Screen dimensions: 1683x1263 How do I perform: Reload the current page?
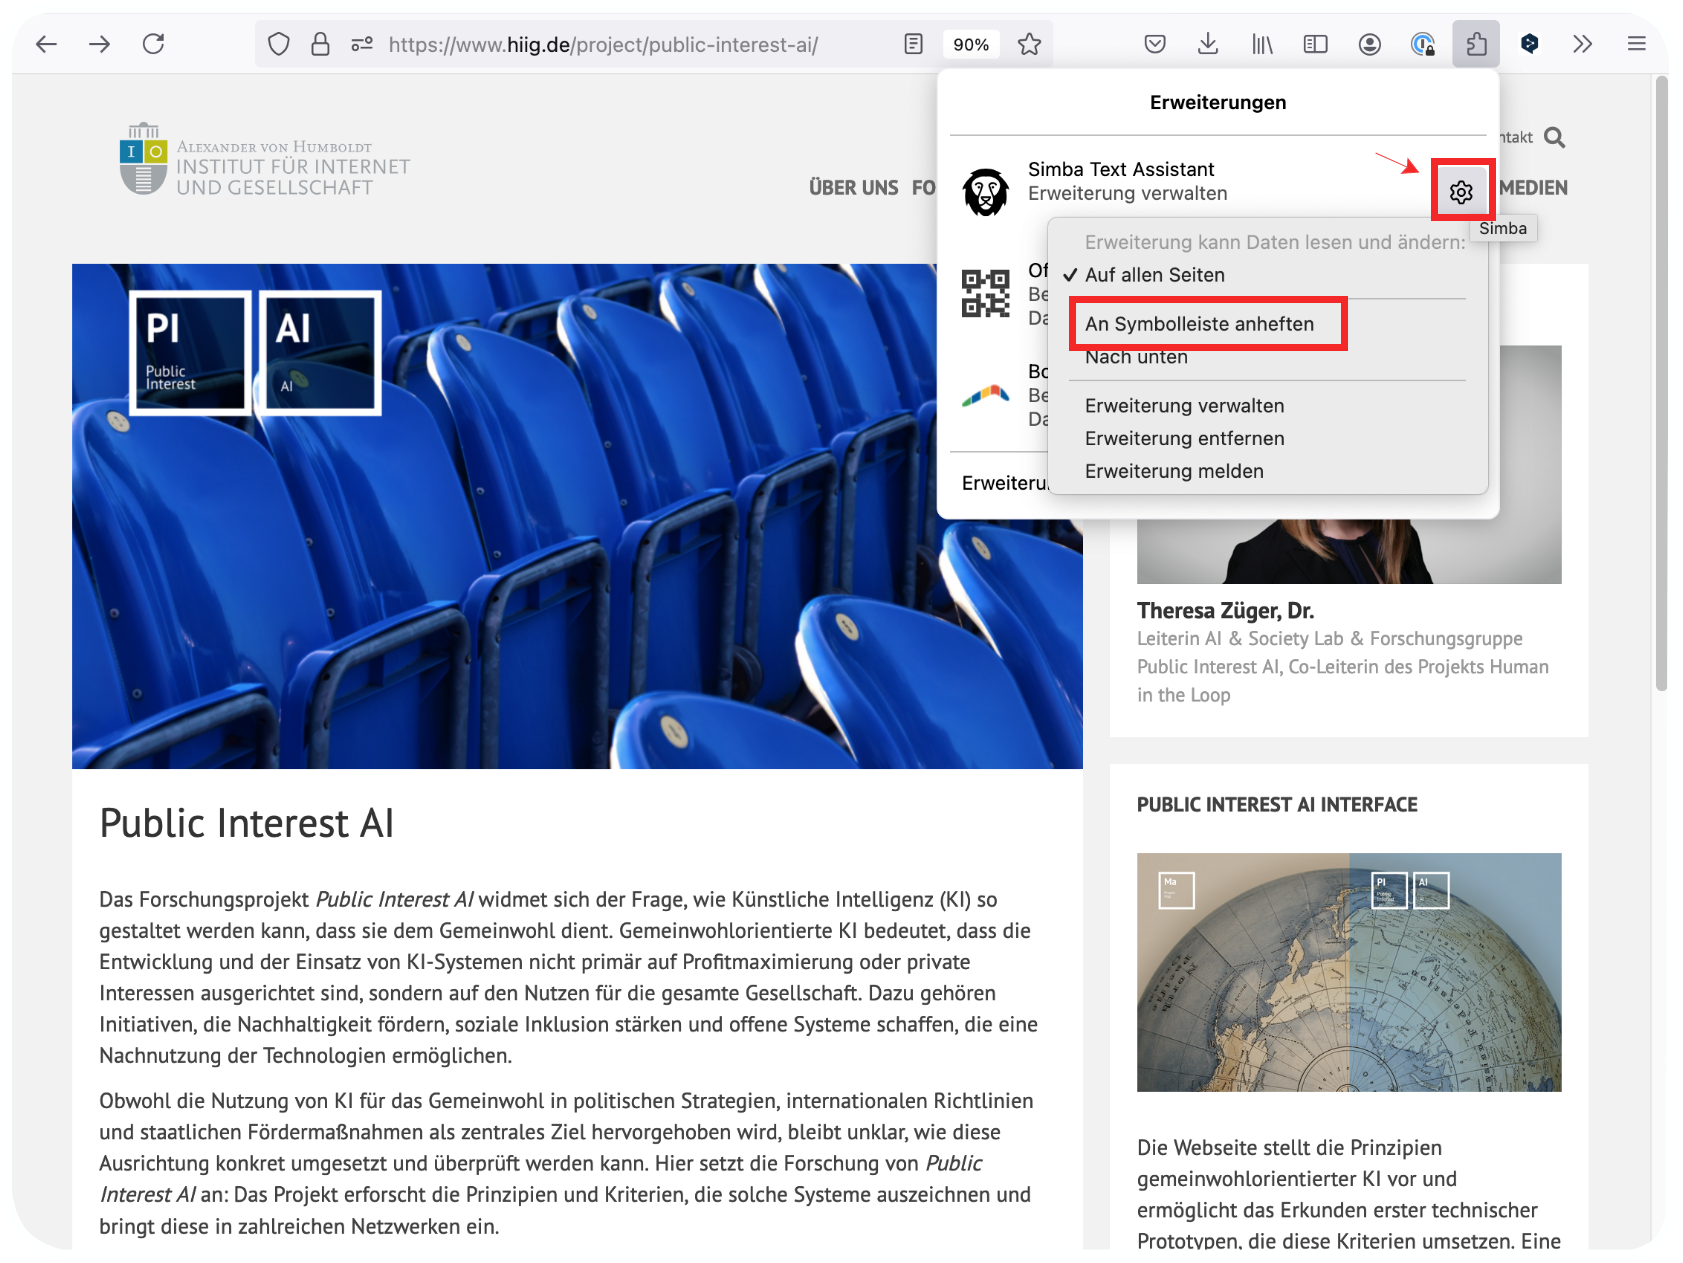point(153,44)
